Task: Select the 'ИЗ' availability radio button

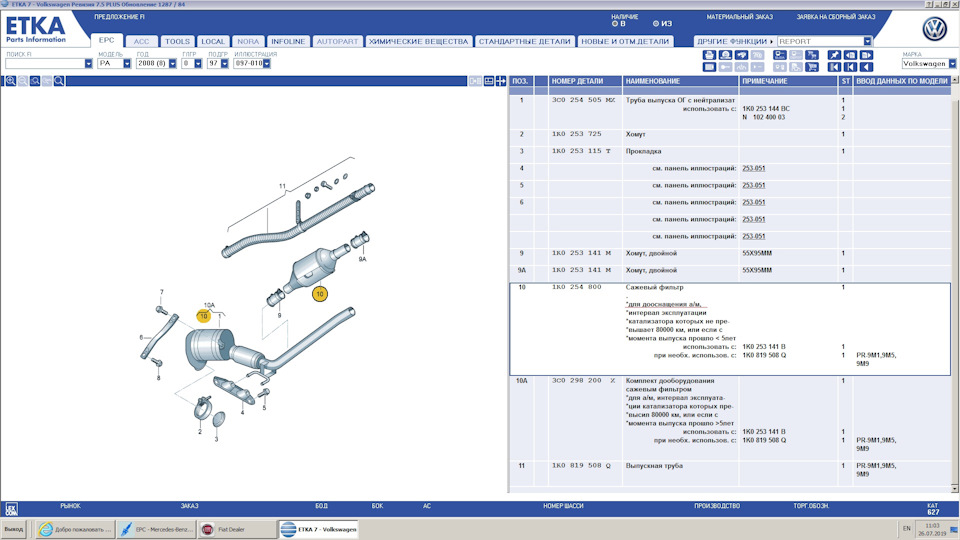Action: point(656,24)
